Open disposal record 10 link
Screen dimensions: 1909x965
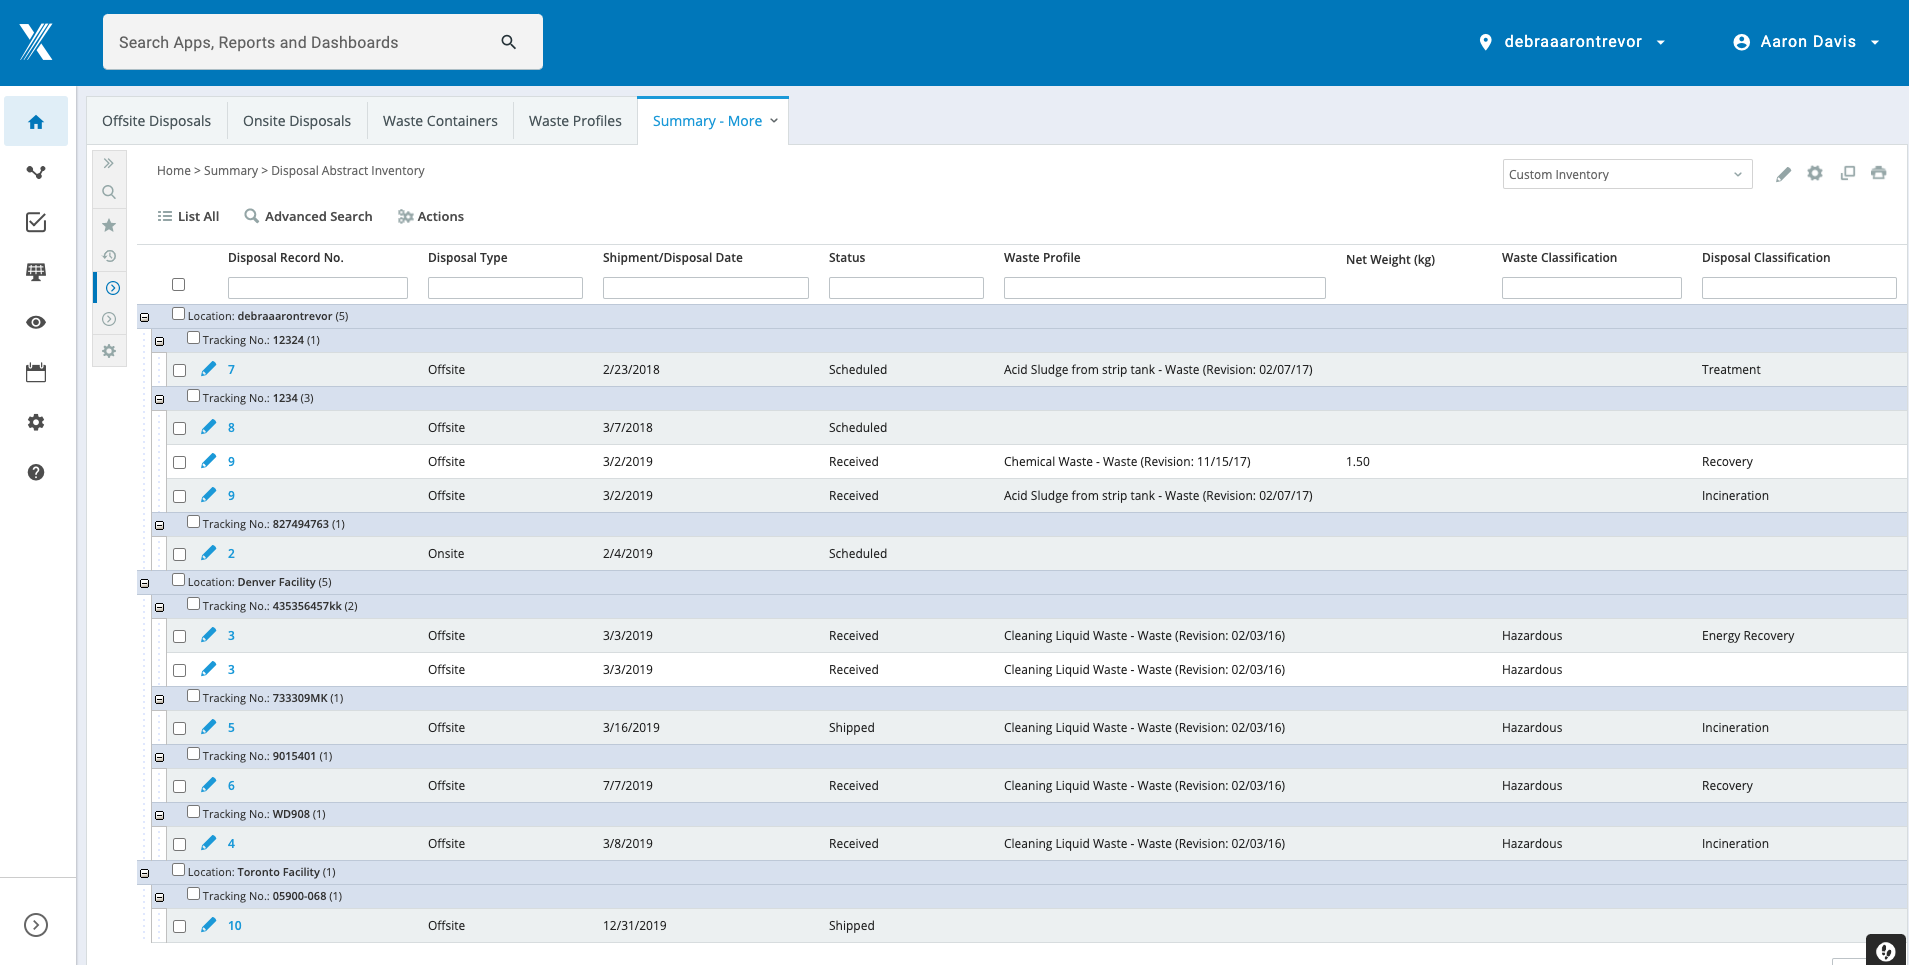click(x=234, y=925)
